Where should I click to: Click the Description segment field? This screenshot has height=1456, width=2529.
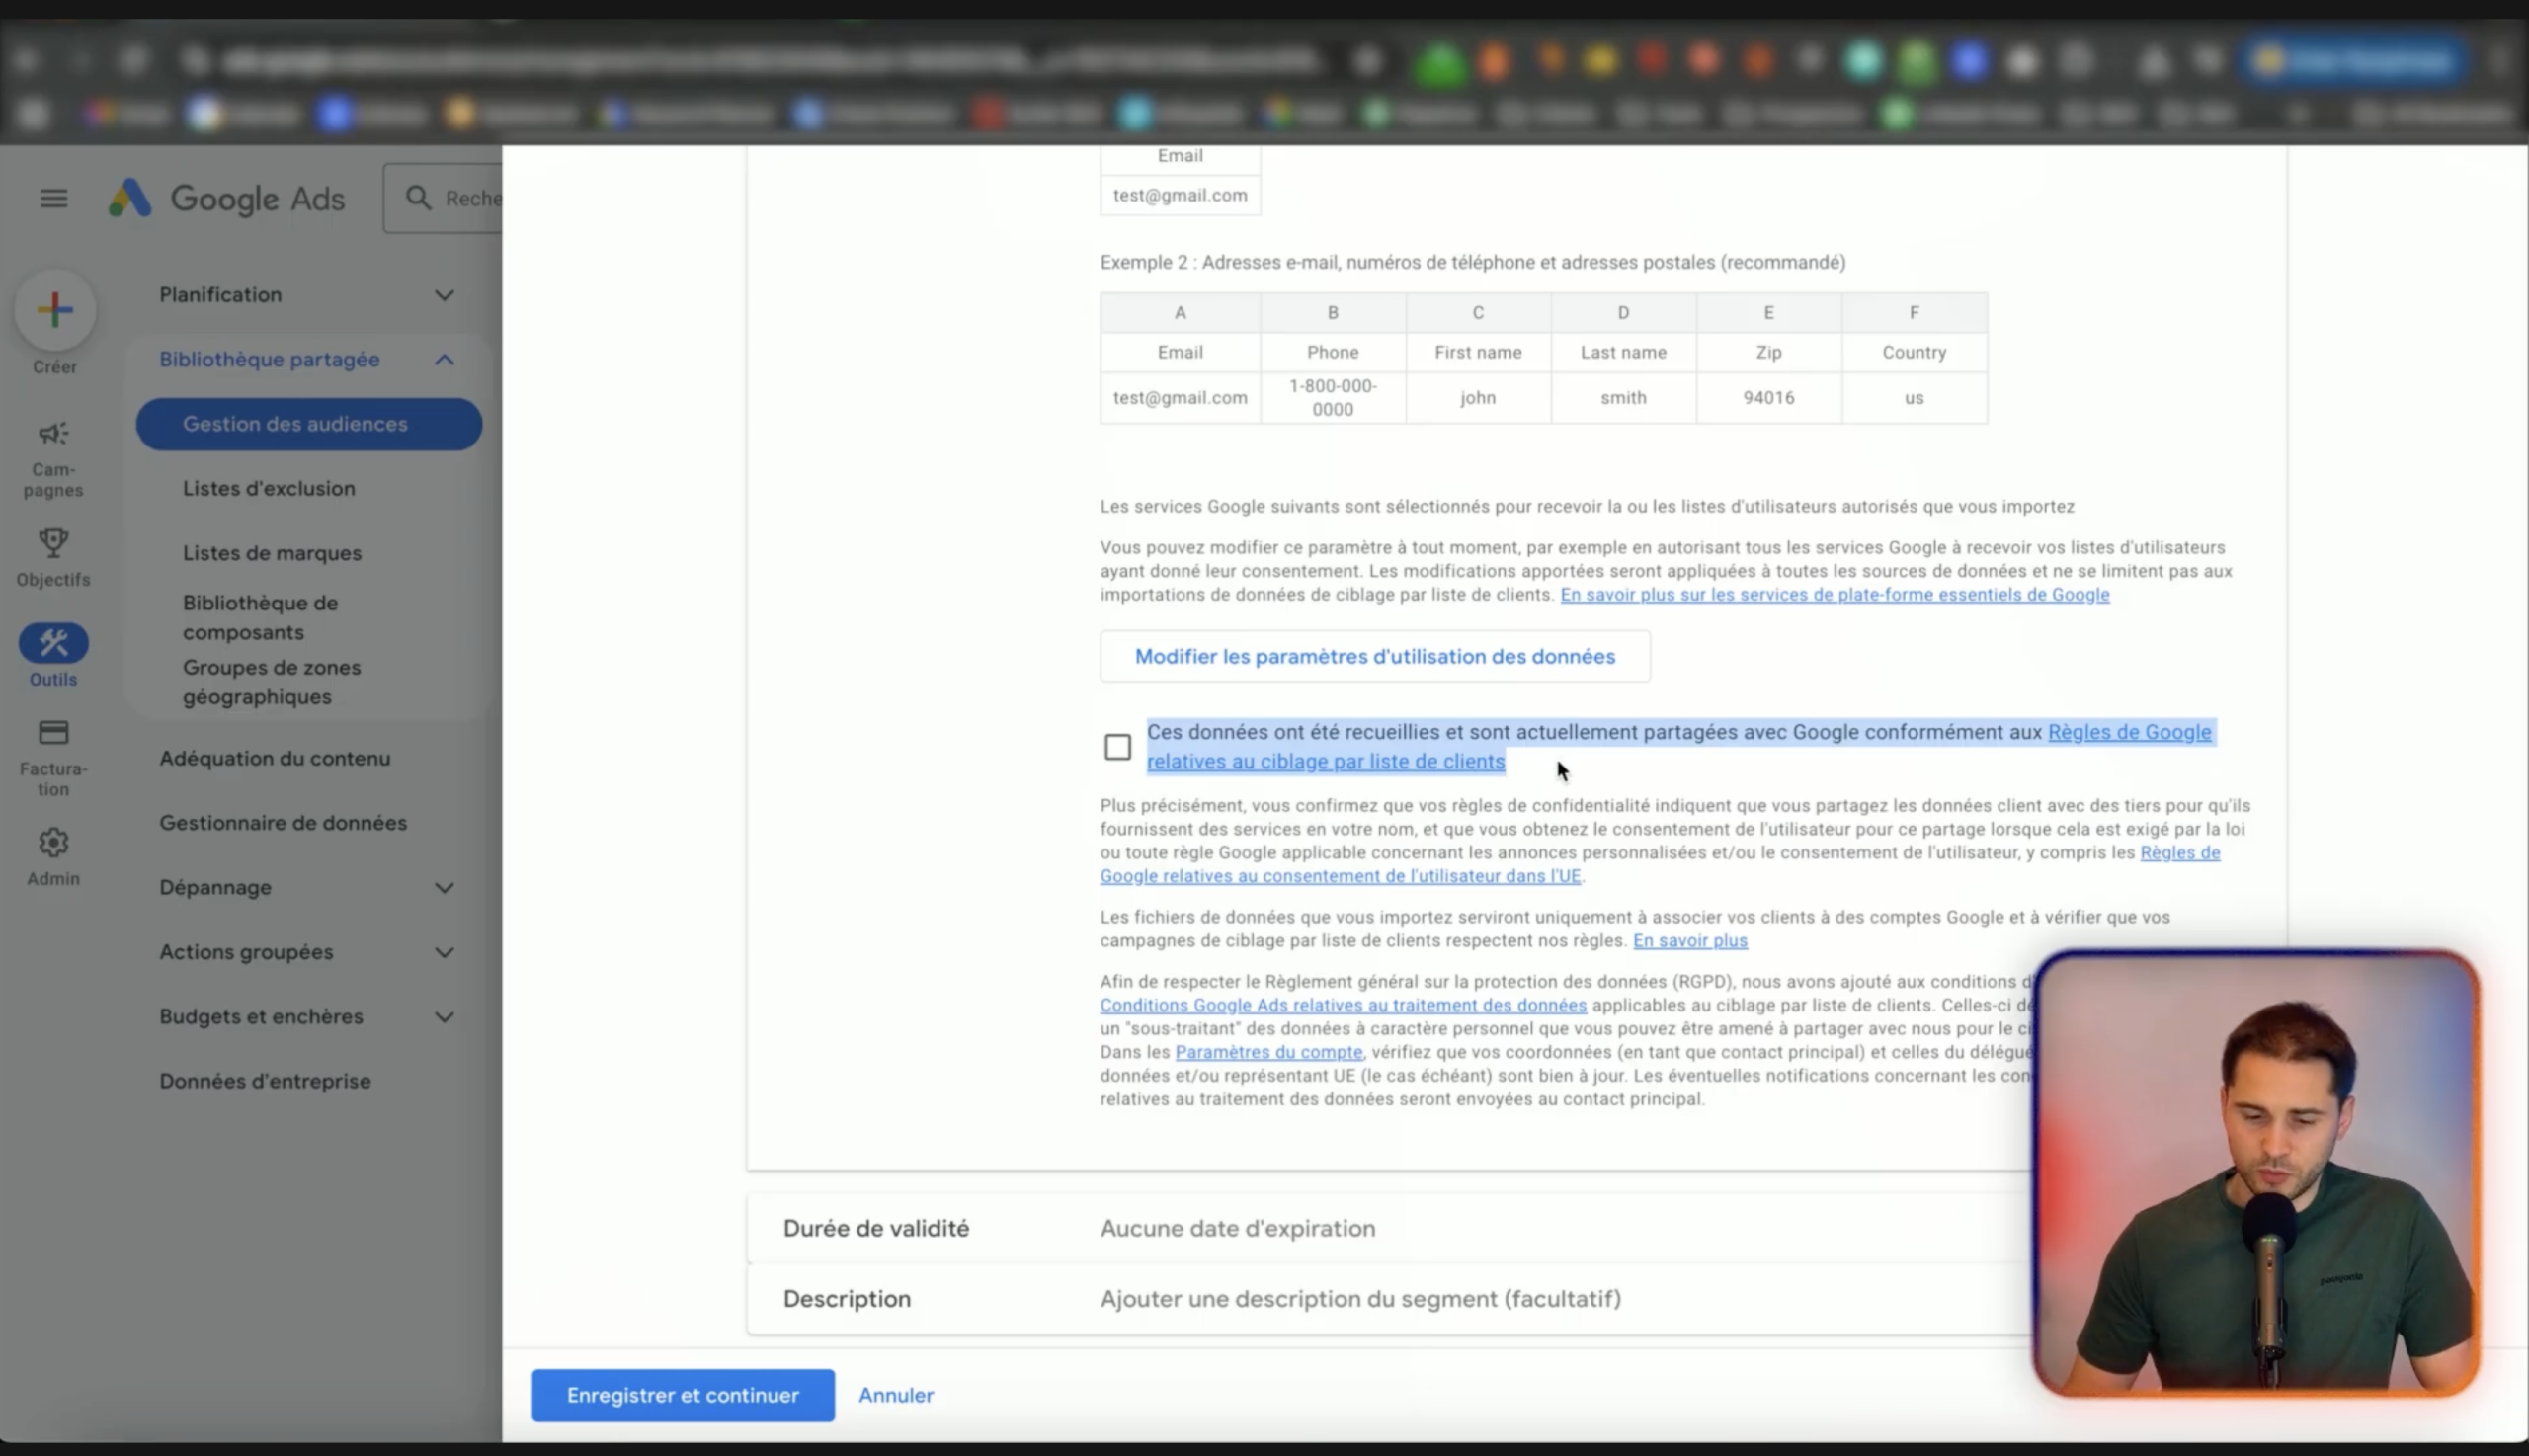[1360, 1299]
